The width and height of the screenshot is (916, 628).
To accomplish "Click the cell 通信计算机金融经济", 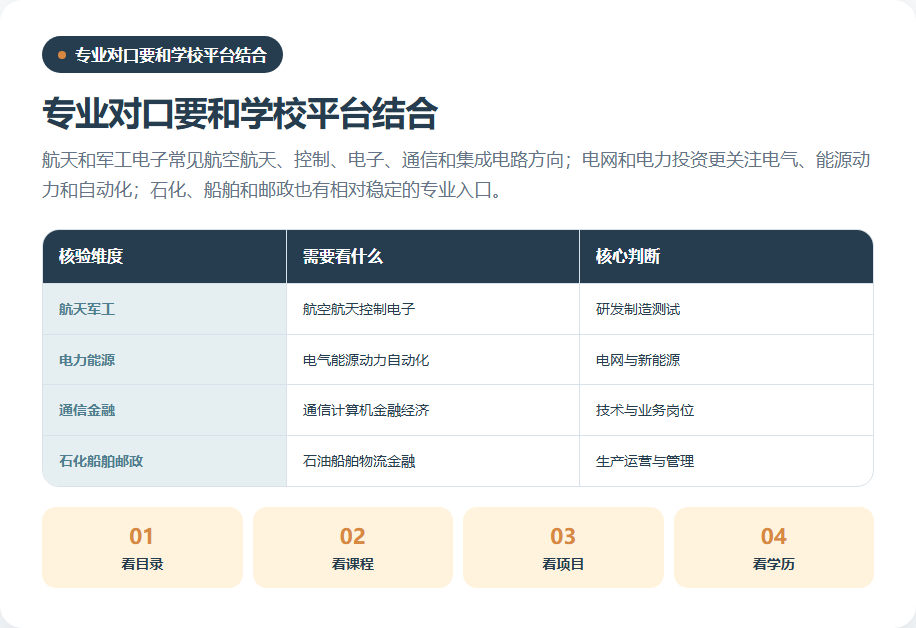I will point(433,410).
